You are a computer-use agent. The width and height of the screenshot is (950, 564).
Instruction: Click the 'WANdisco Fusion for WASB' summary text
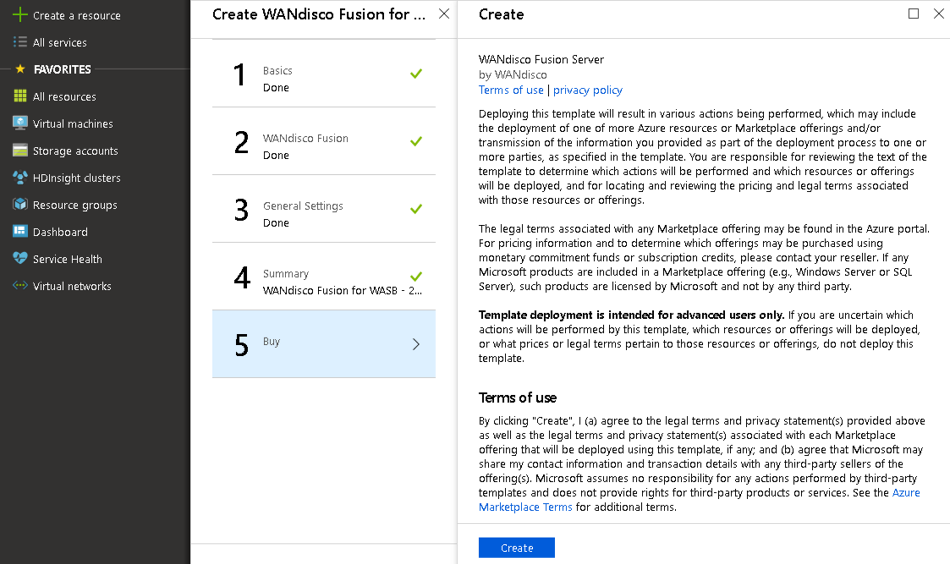342,291
